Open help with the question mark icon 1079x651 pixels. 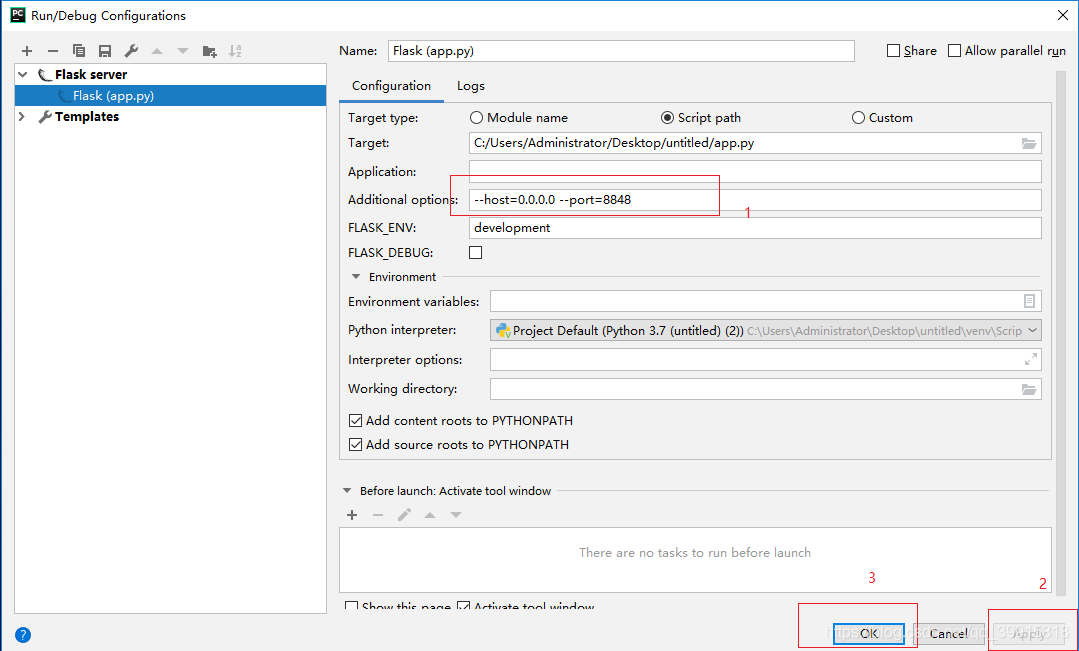point(23,634)
